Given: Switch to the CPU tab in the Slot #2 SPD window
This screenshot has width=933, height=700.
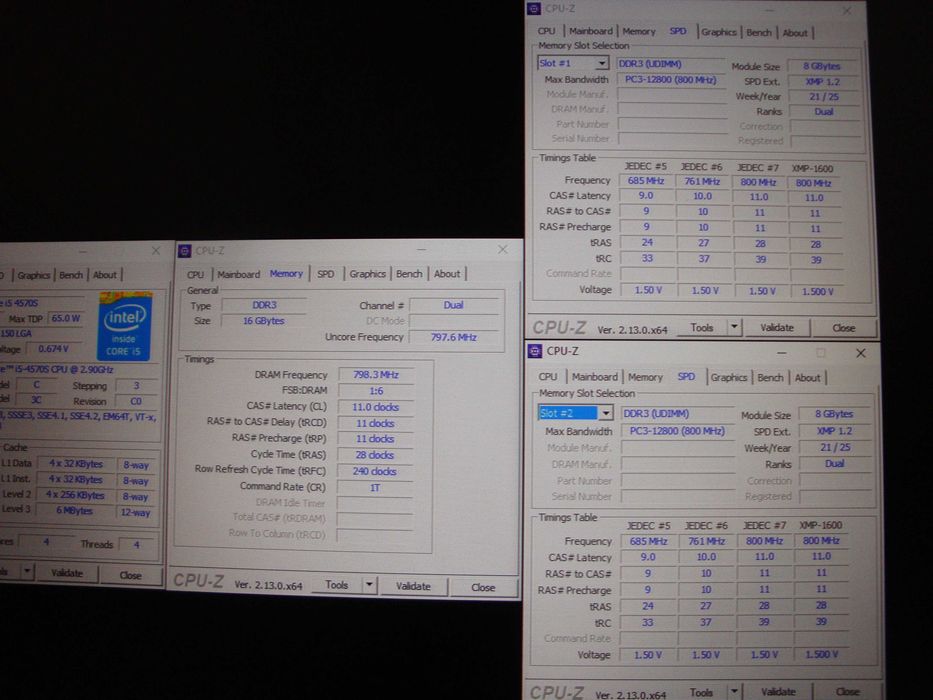Looking at the screenshot, I should pyautogui.click(x=547, y=377).
